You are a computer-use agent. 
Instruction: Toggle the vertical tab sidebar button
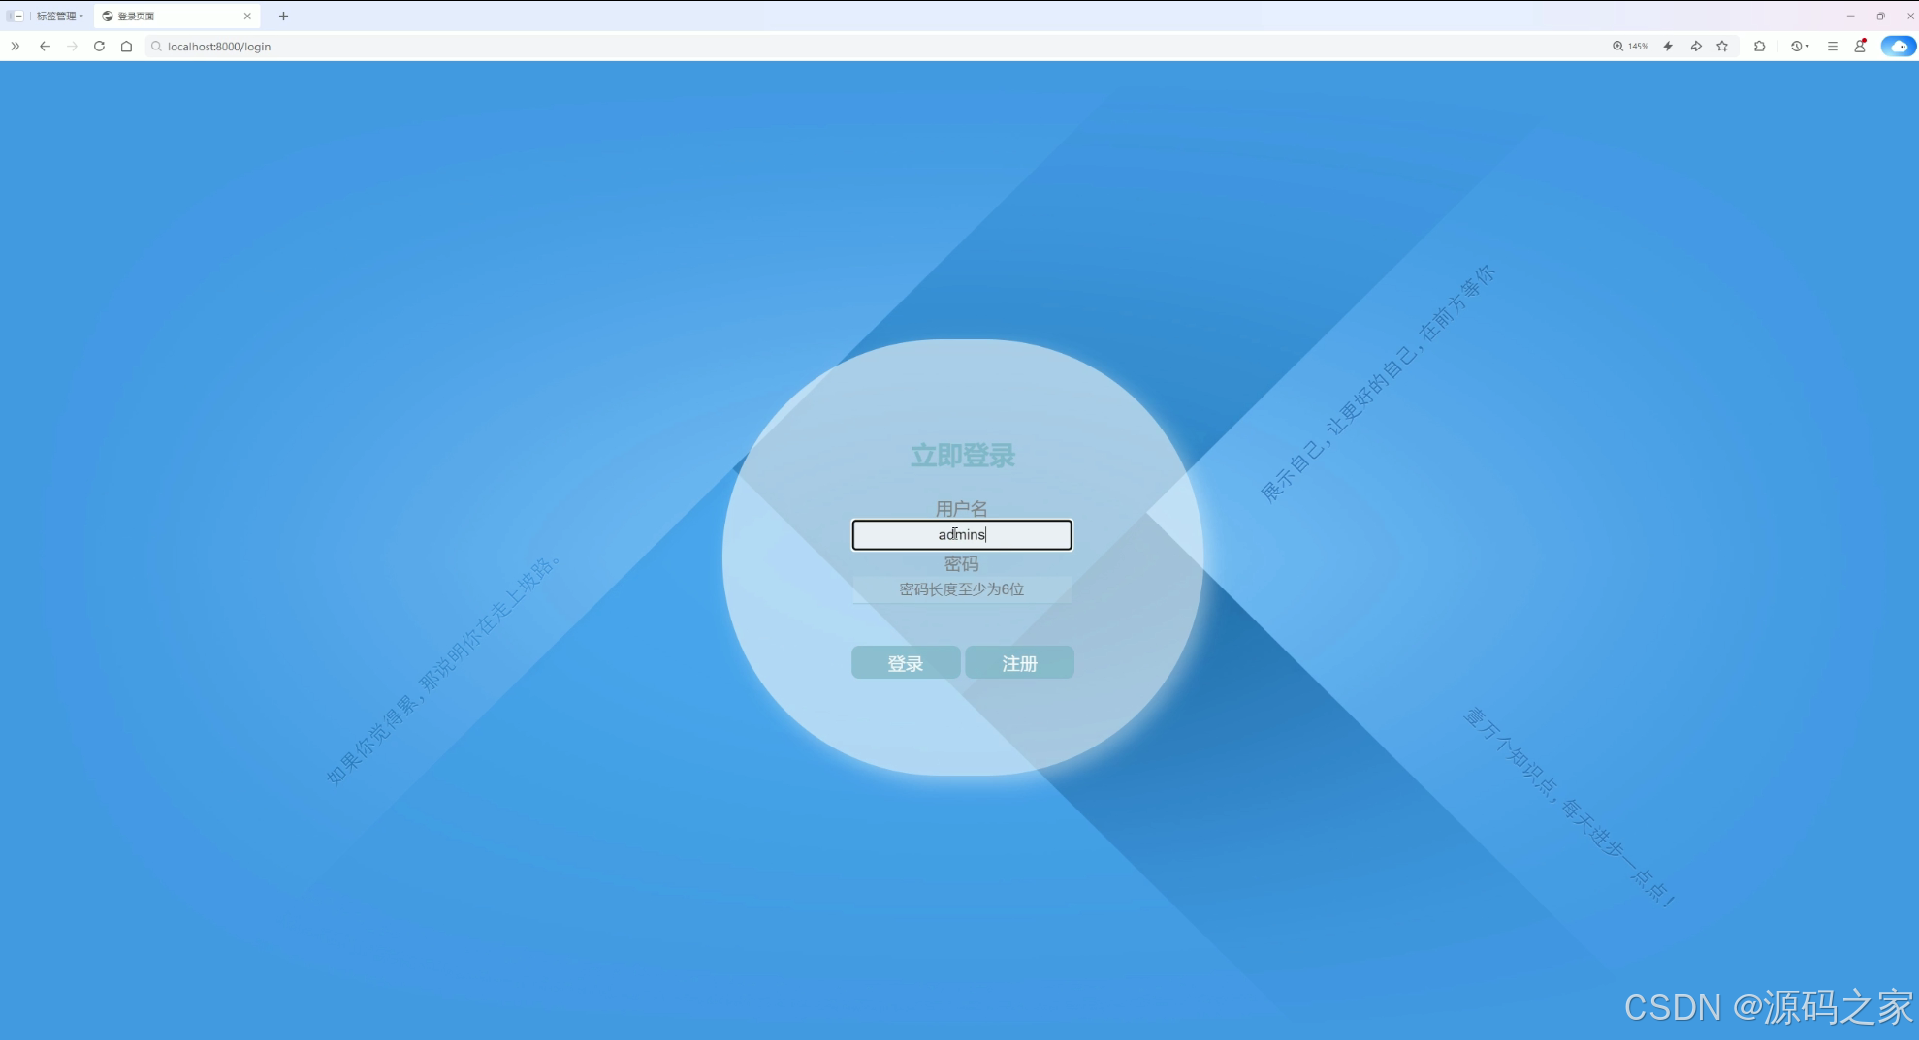[x=14, y=16]
